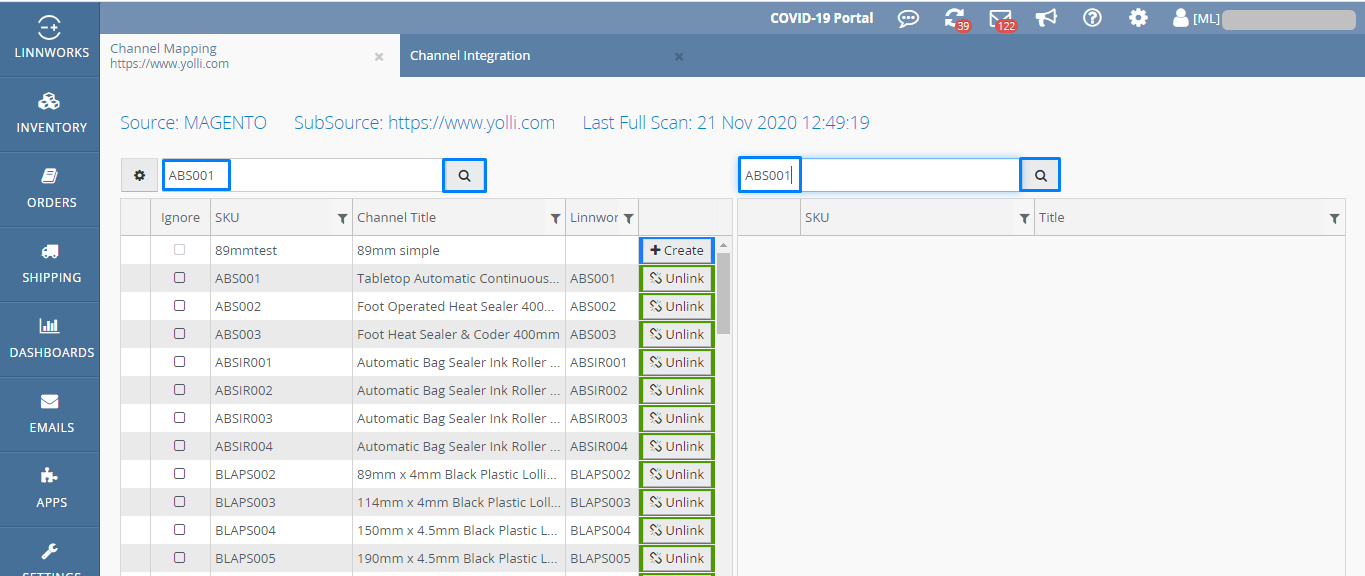
Task: Open the Shipping sidebar section
Action: coord(50,264)
